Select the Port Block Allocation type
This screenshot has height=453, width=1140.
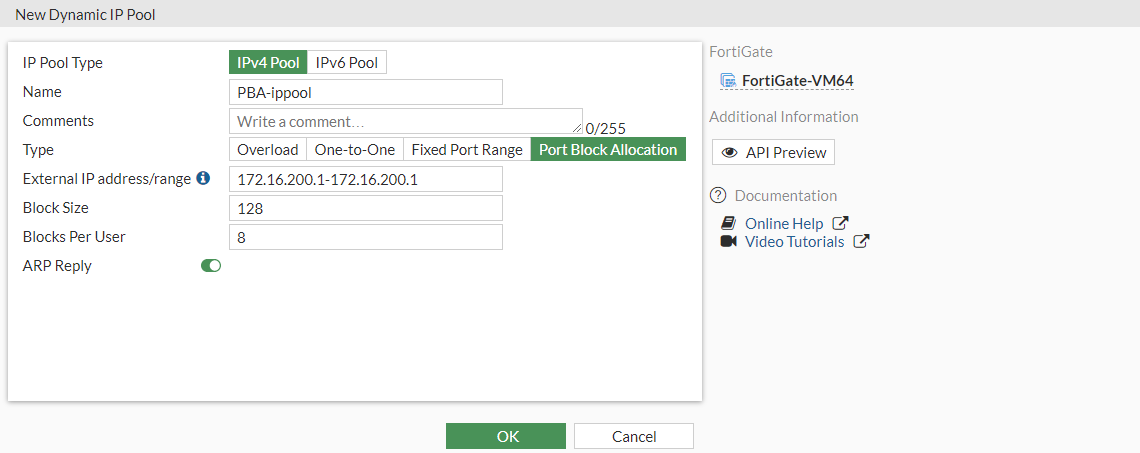coord(608,150)
